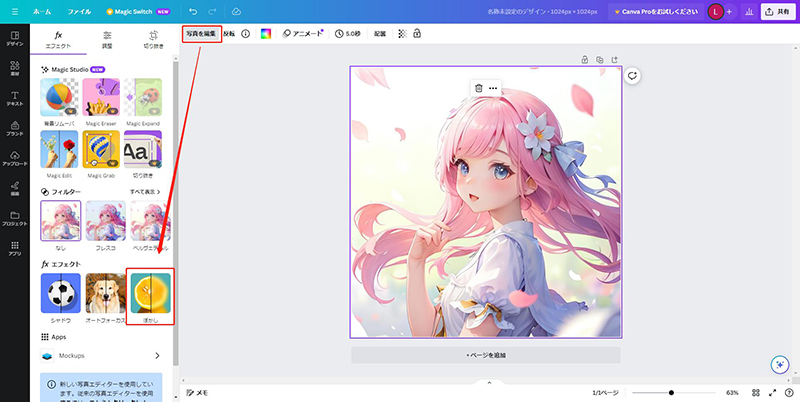
Task: Open the テキスト sidebar panel
Action: coord(15,98)
